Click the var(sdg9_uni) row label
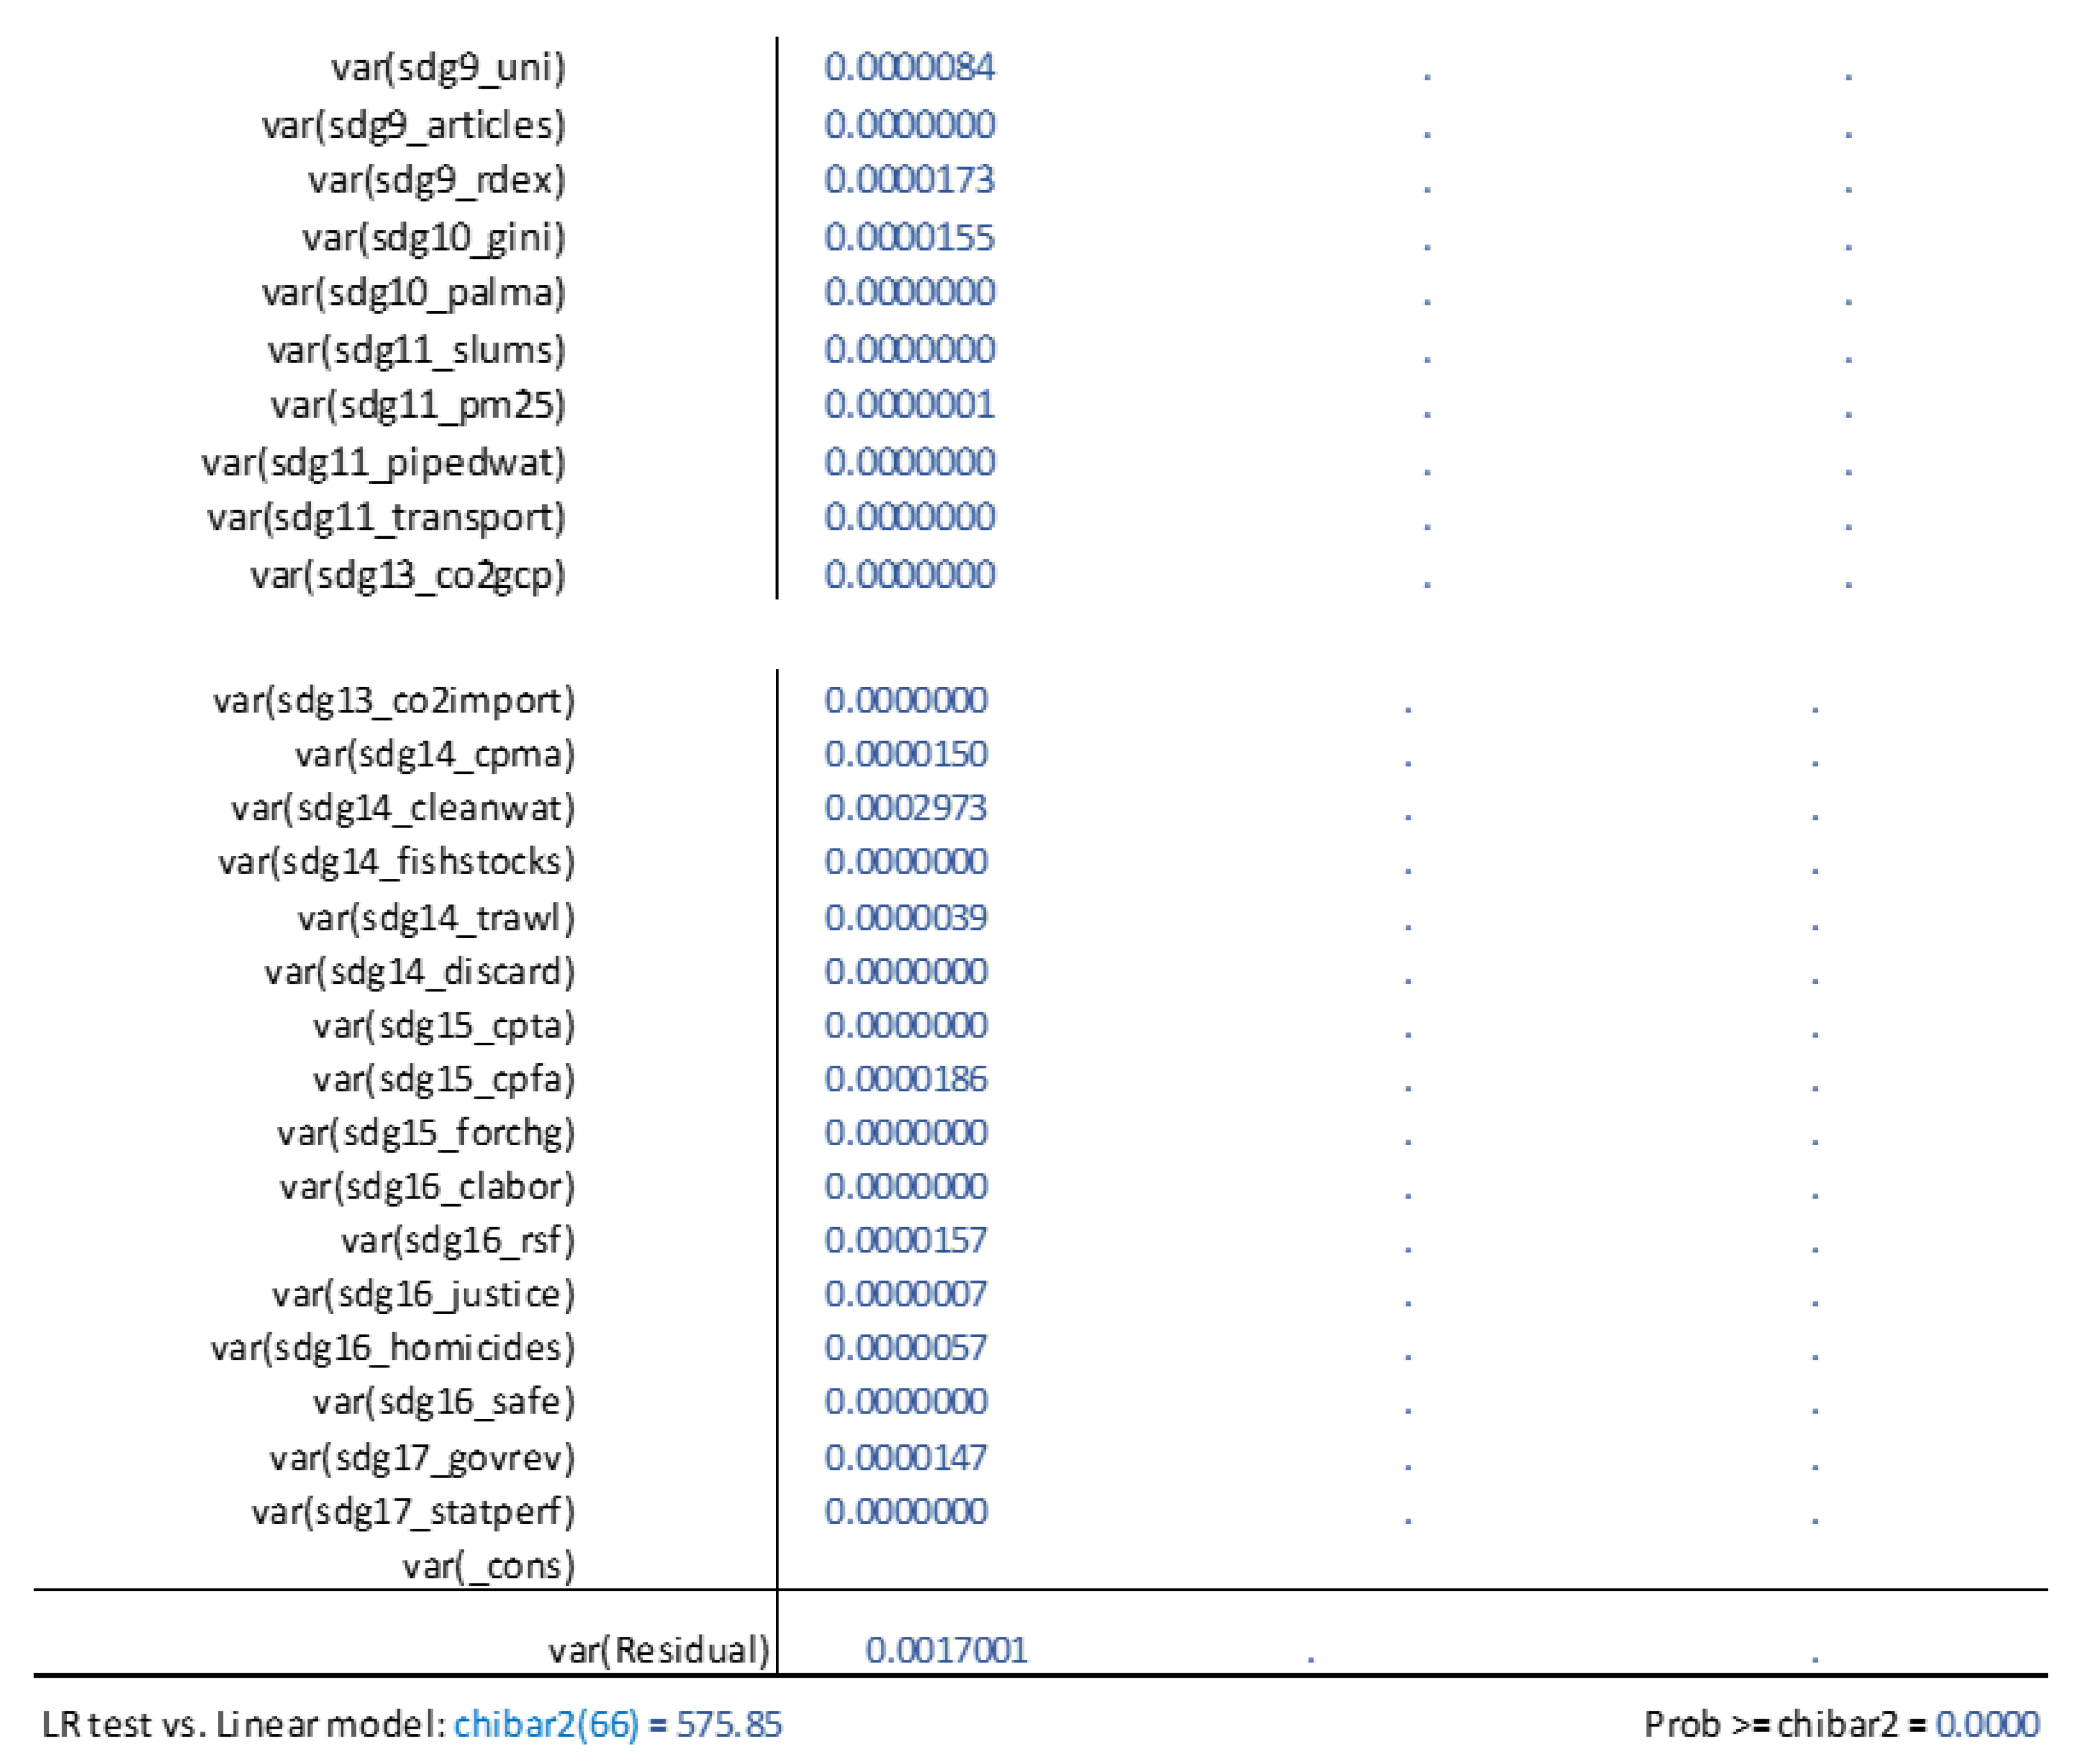 [448, 68]
